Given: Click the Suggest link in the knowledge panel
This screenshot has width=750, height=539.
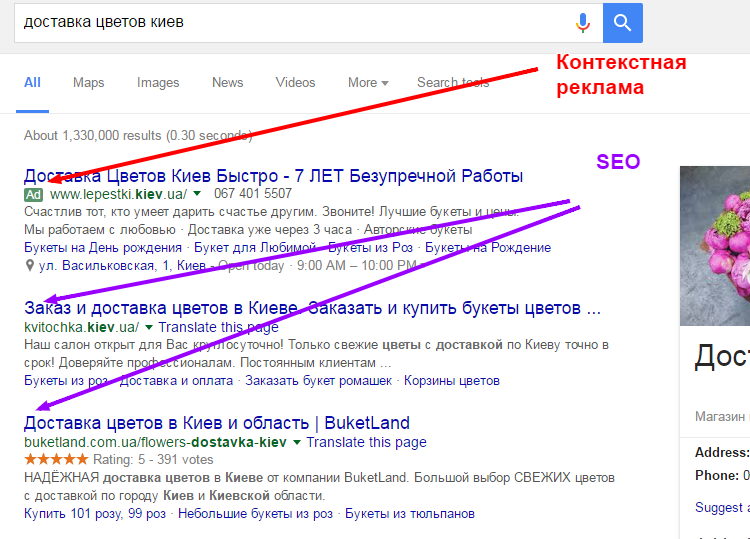Looking at the screenshot, I should [x=722, y=507].
